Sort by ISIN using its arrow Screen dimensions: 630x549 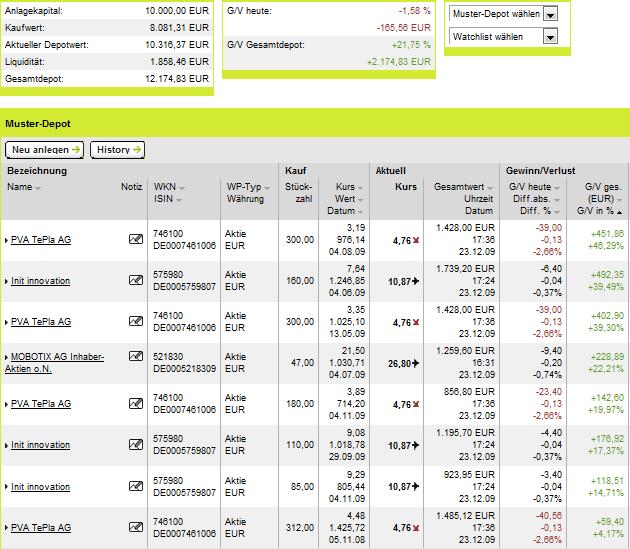pyautogui.click(x=179, y=200)
